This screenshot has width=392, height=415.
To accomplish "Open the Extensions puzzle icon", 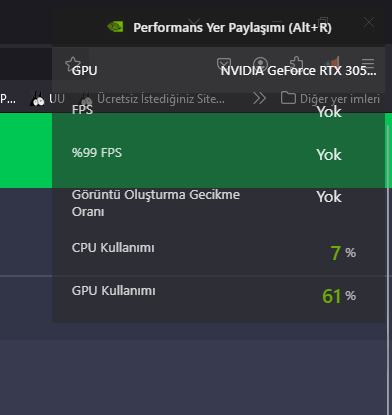I will [296, 63].
